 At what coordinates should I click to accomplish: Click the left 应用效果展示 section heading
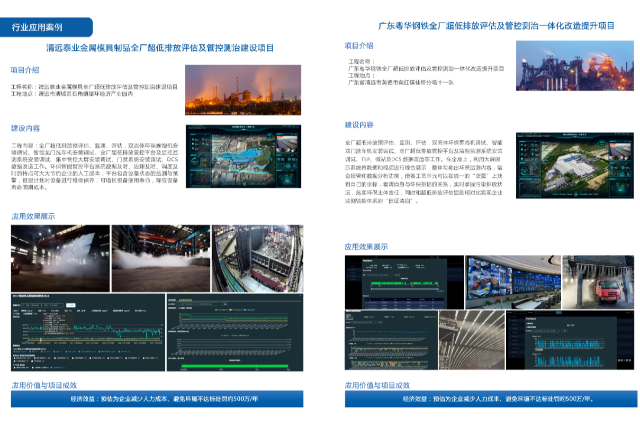(32, 215)
